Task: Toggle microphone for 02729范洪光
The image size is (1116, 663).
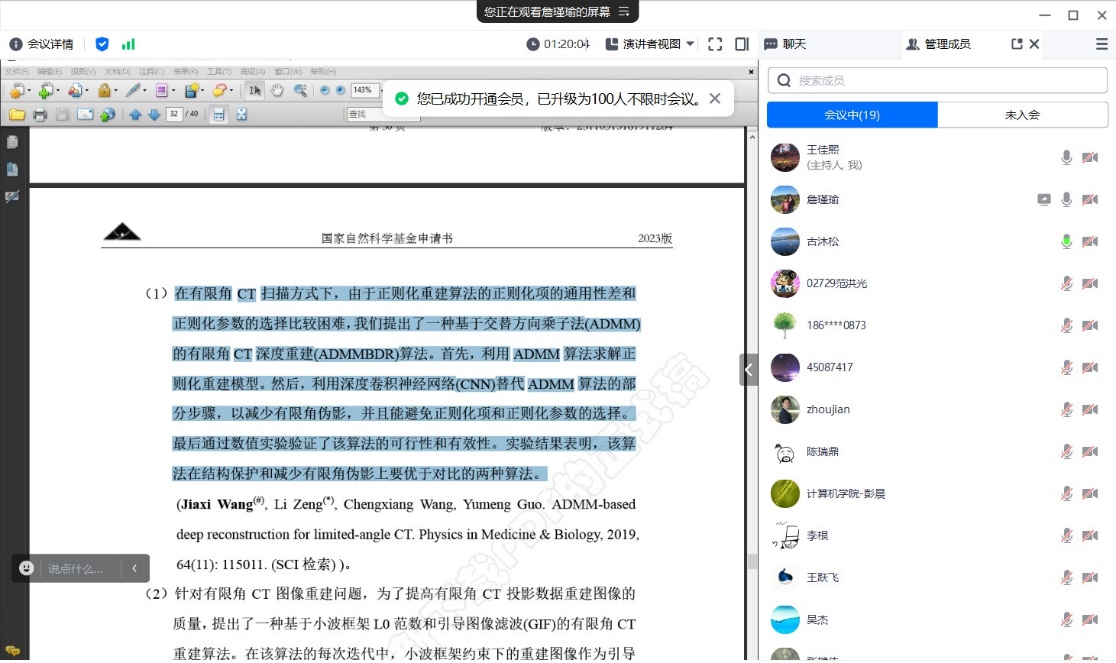Action: point(1067,283)
